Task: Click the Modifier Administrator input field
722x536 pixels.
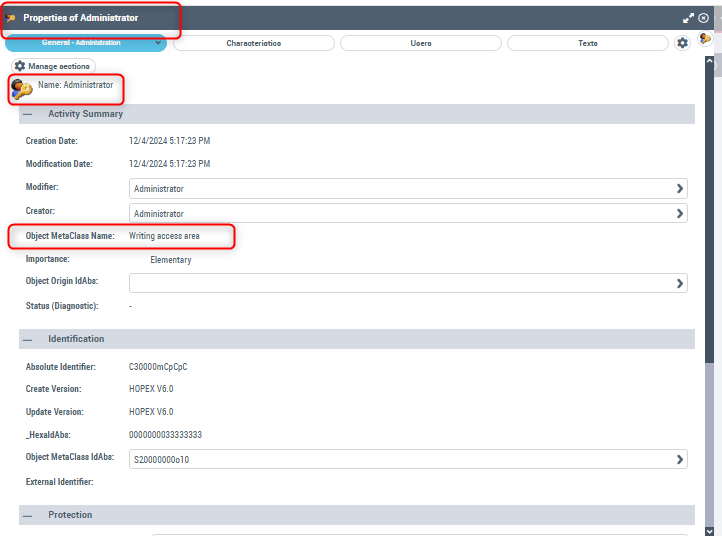Action: click(408, 188)
